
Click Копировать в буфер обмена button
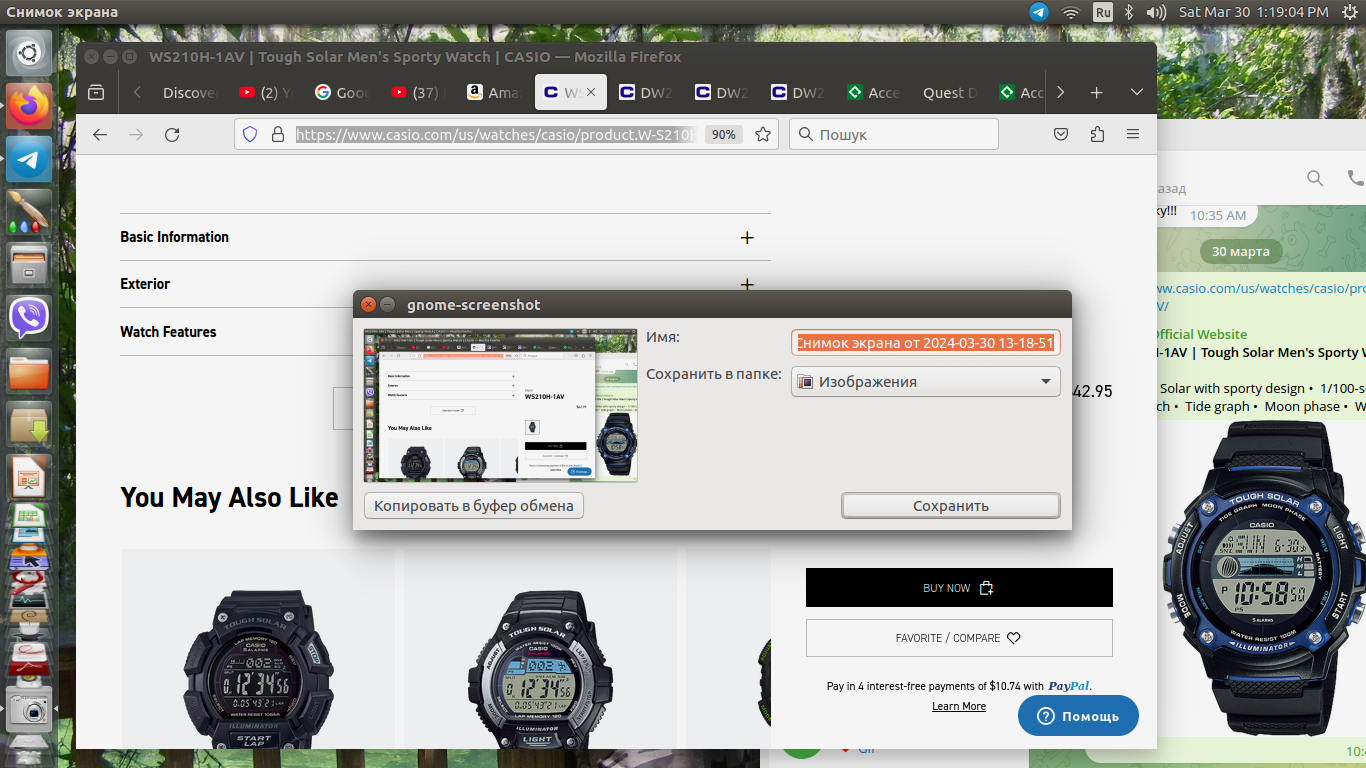click(x=474, y=506)
